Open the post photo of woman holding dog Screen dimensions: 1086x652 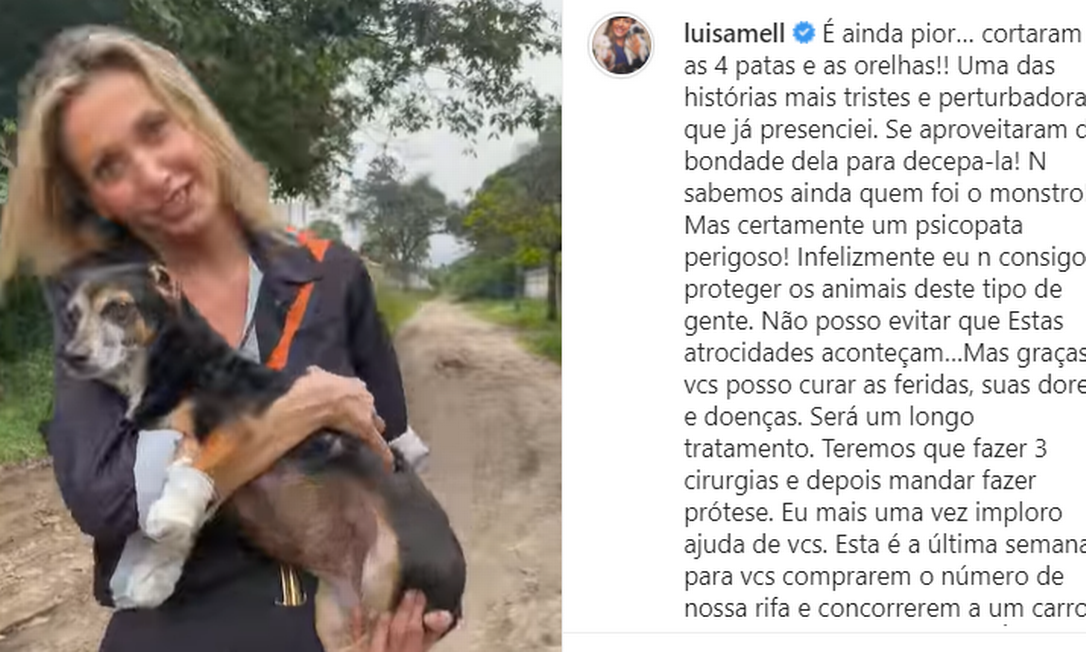(x=281, y=326)
